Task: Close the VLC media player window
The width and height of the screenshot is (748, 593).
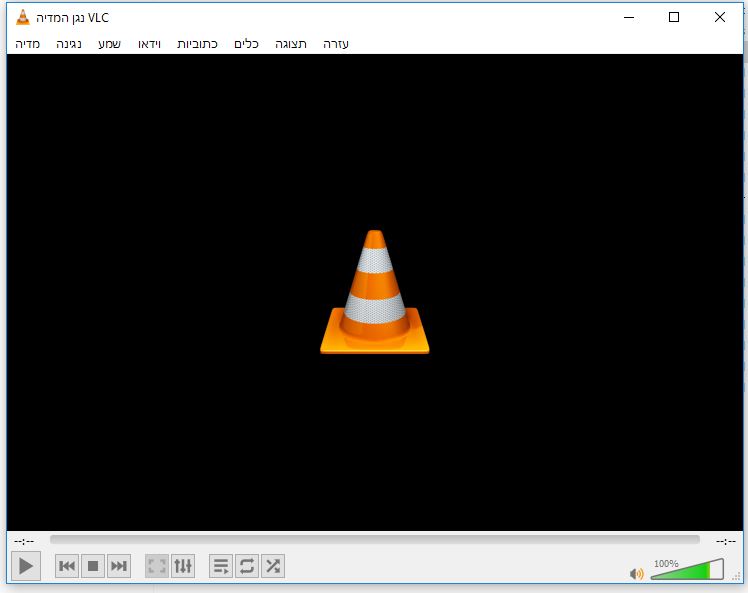Action: click(x=720, y=18)
